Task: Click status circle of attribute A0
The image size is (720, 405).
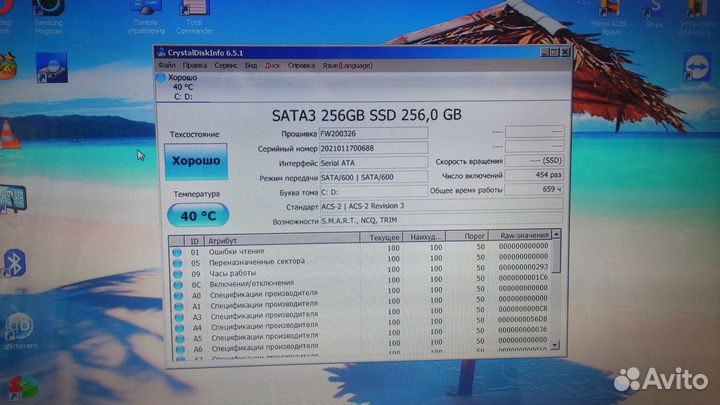Action: [x=178, y=296]
